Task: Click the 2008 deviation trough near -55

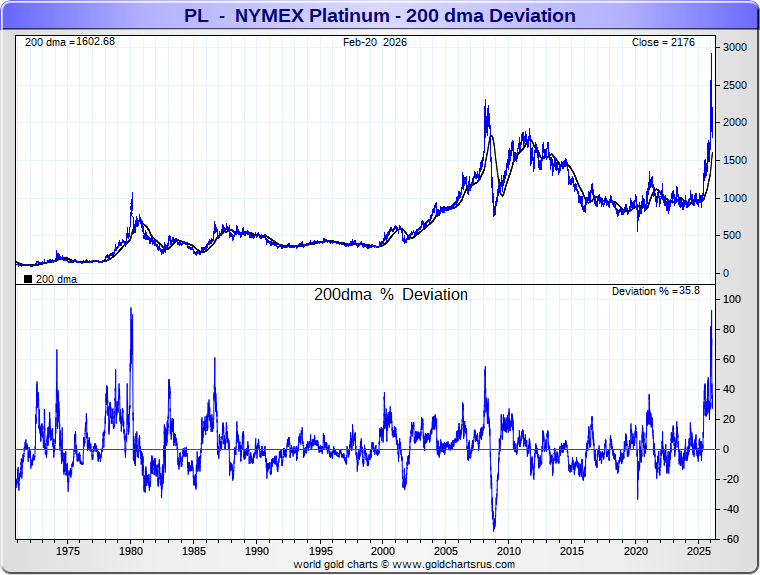Action: (x=494, y=530)
